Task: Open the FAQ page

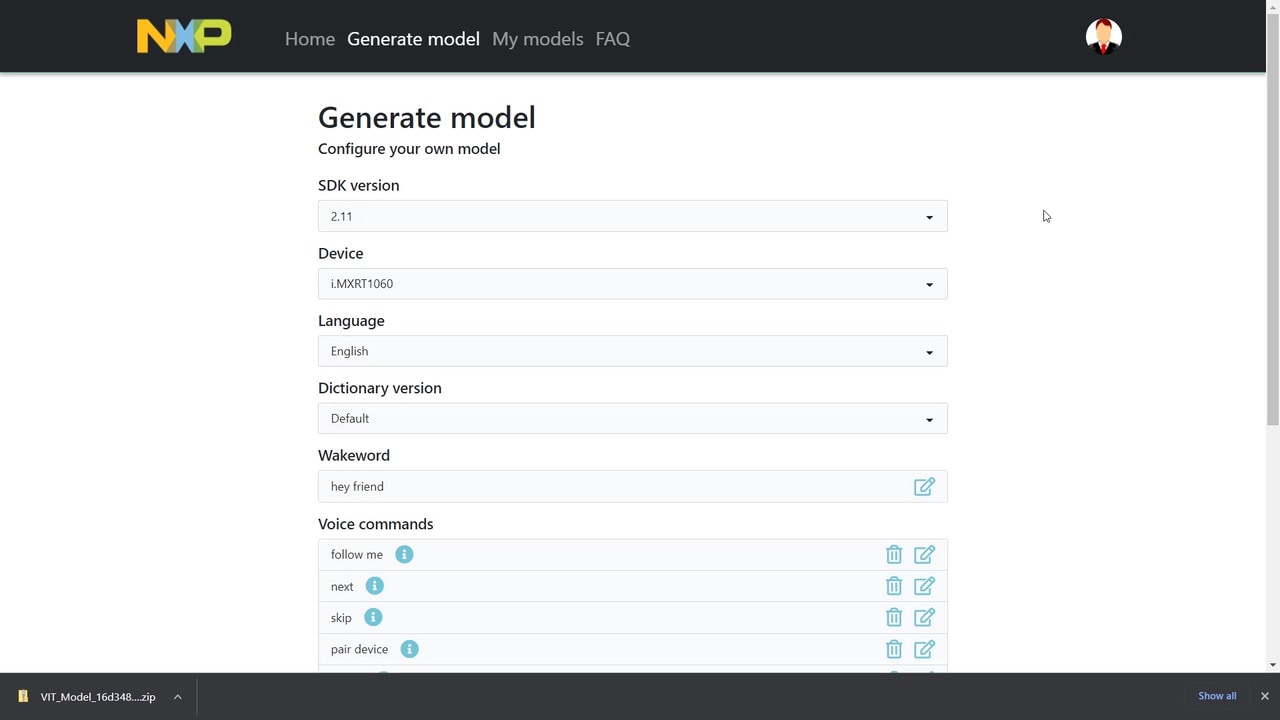Action: 612,39
